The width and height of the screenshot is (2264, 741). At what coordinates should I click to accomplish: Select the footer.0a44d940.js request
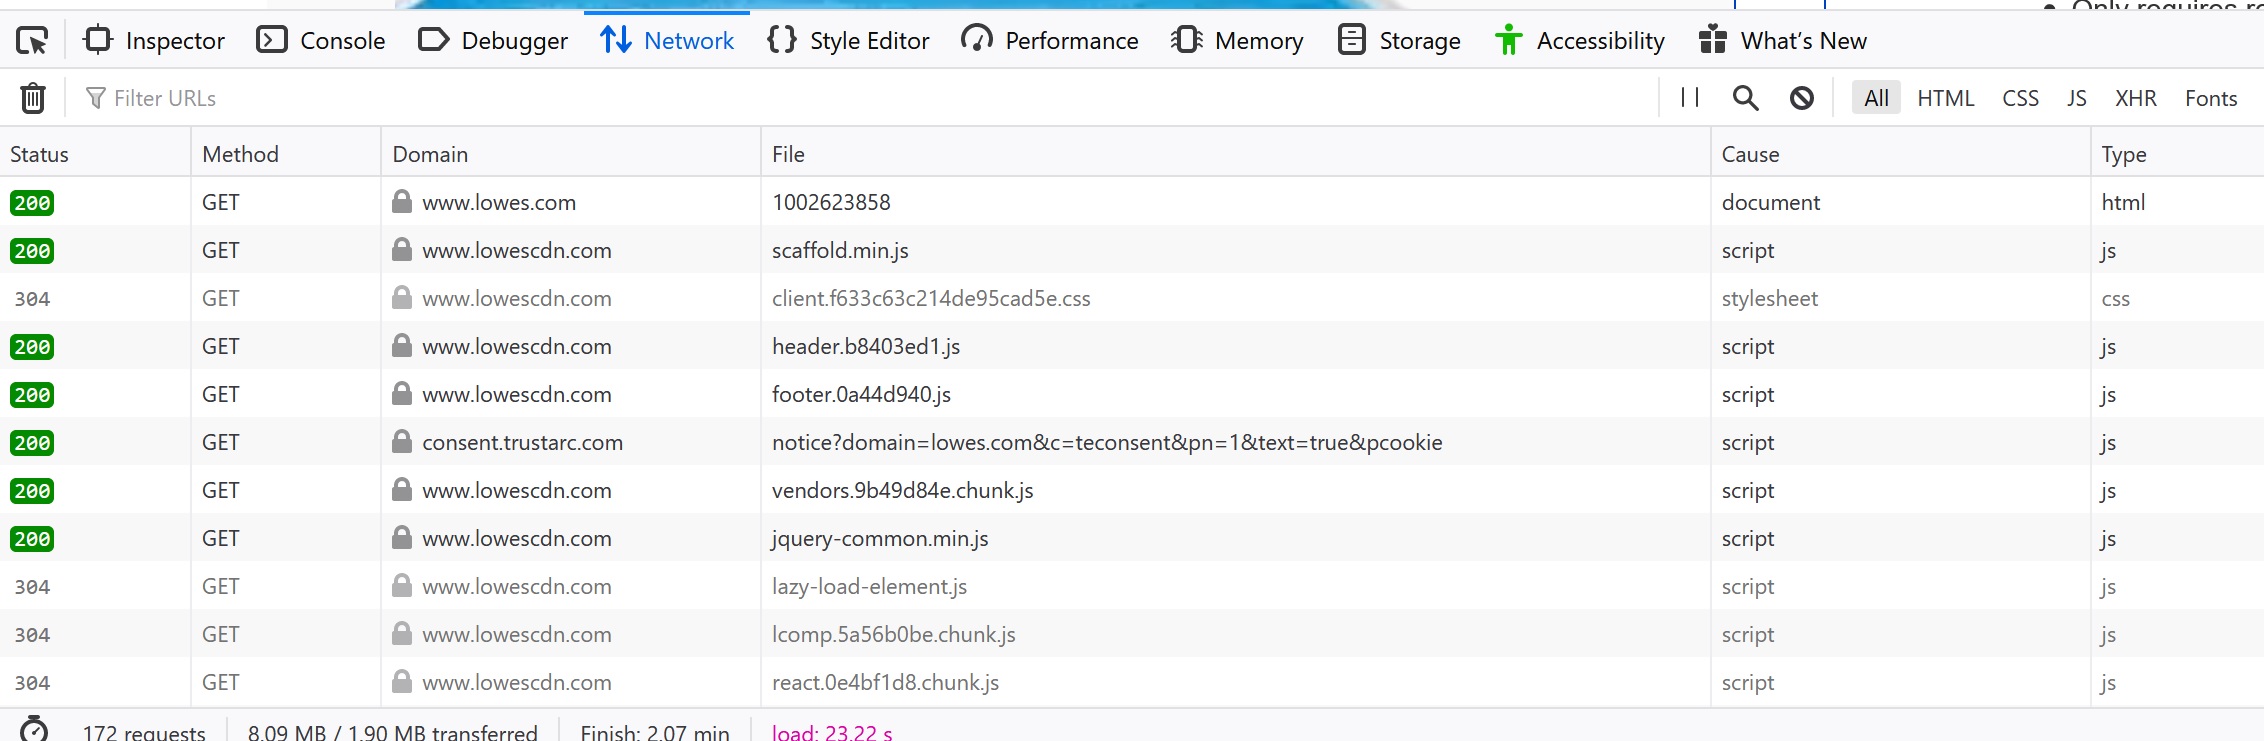(x=1132, y=394)
